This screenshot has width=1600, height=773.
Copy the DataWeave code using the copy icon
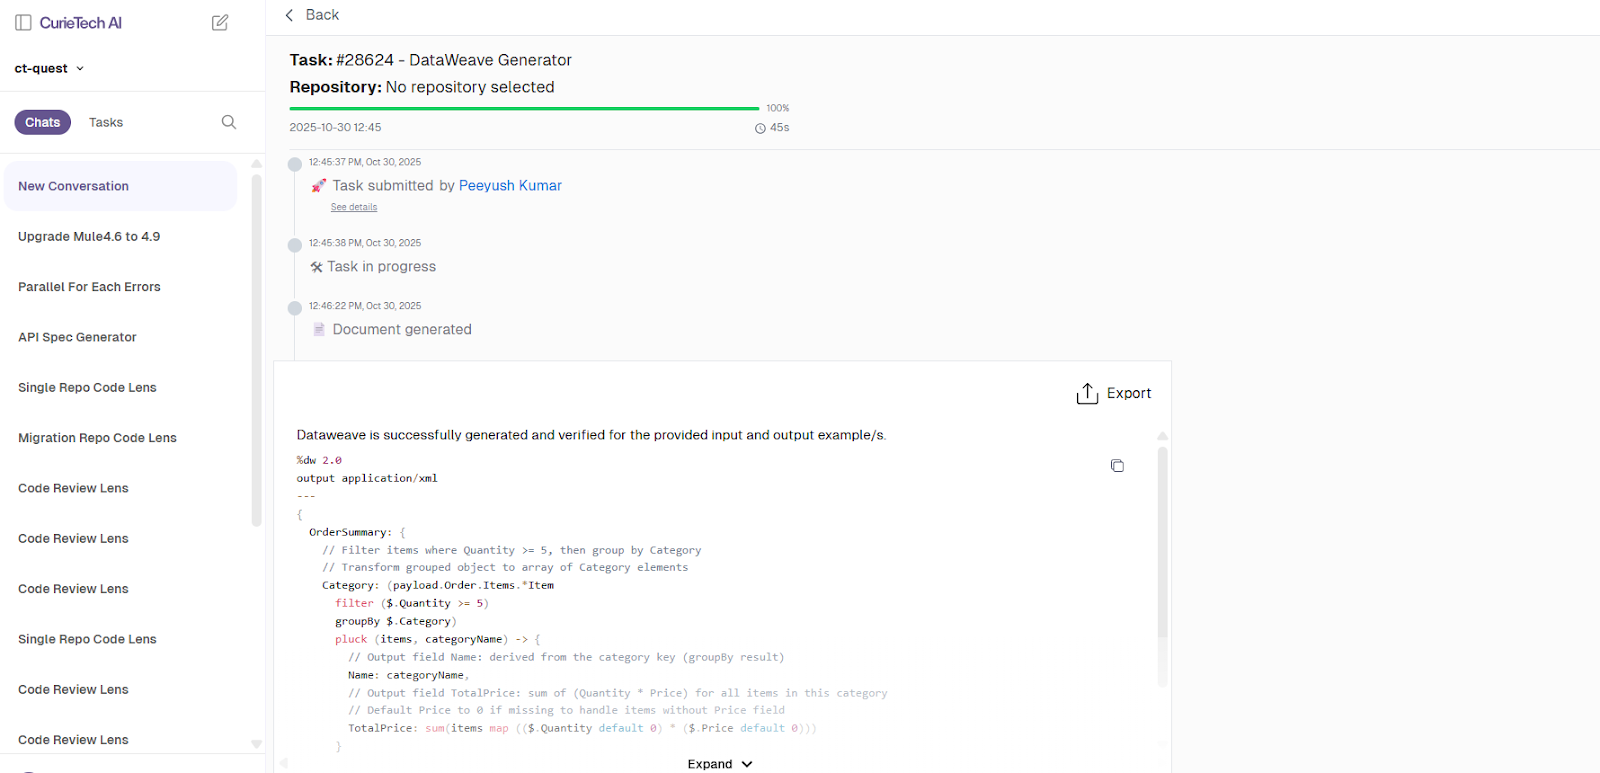1117,465
